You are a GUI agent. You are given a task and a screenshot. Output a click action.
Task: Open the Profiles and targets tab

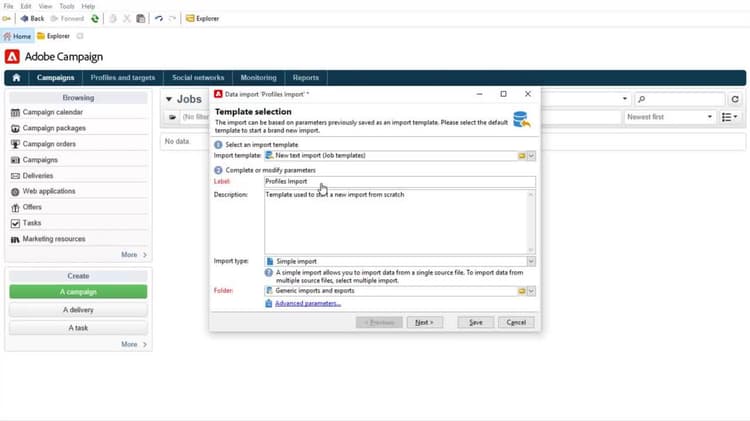point(123,78)
